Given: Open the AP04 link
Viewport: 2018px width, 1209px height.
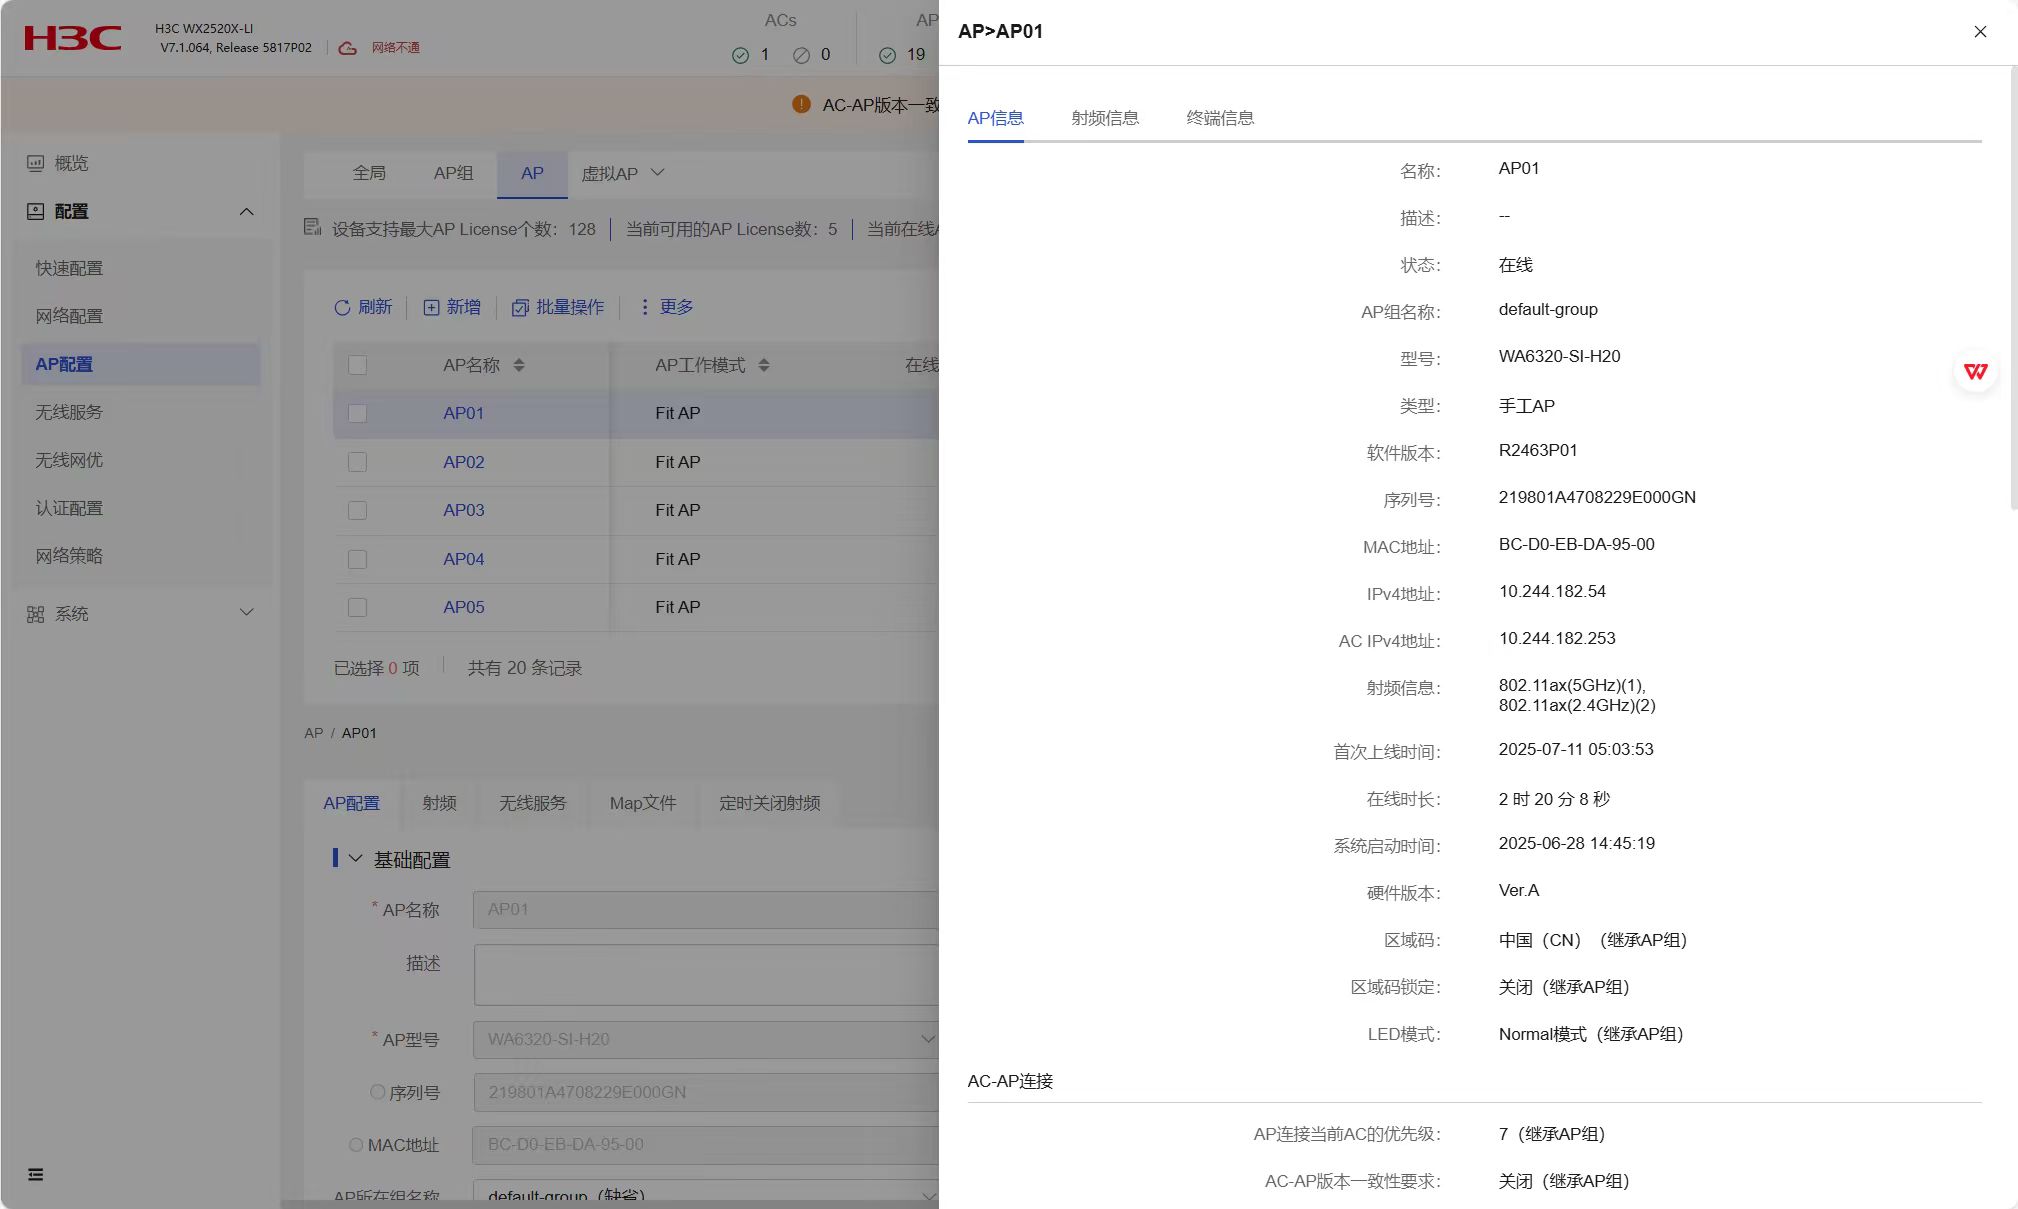Looking at the screenshot, I should pos(463,559).
